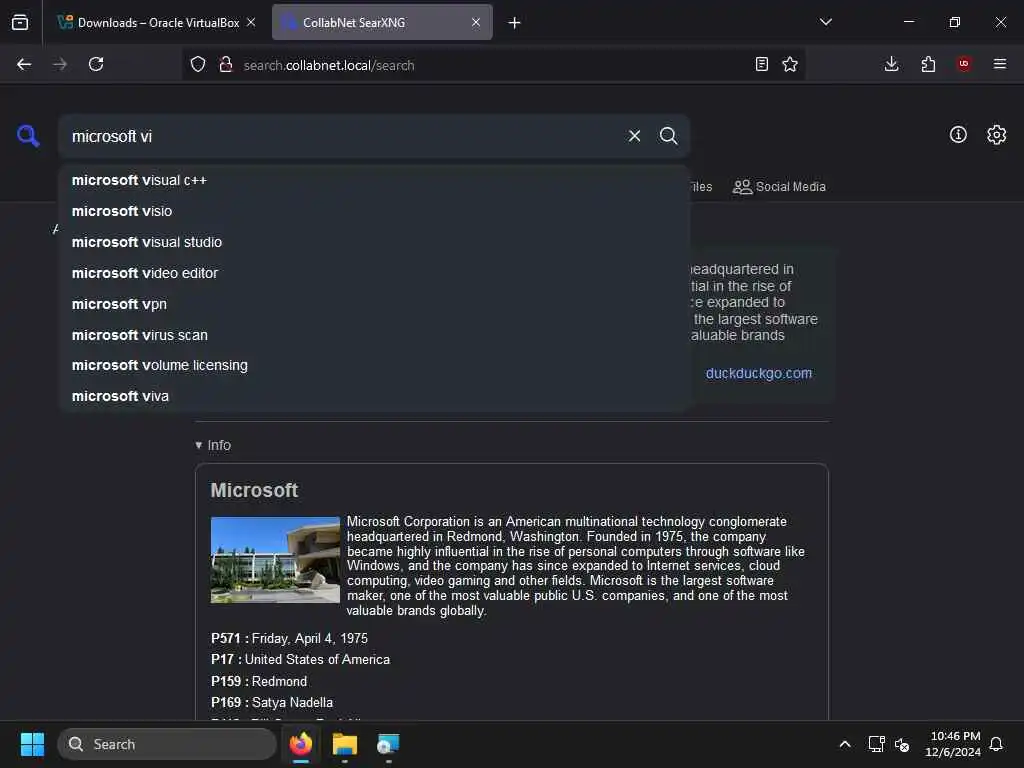The width and height of the screenshot is (1024, 768).
Task: Close the Downloads Oracle VirtualBox tab
Action: coord(251,22)
